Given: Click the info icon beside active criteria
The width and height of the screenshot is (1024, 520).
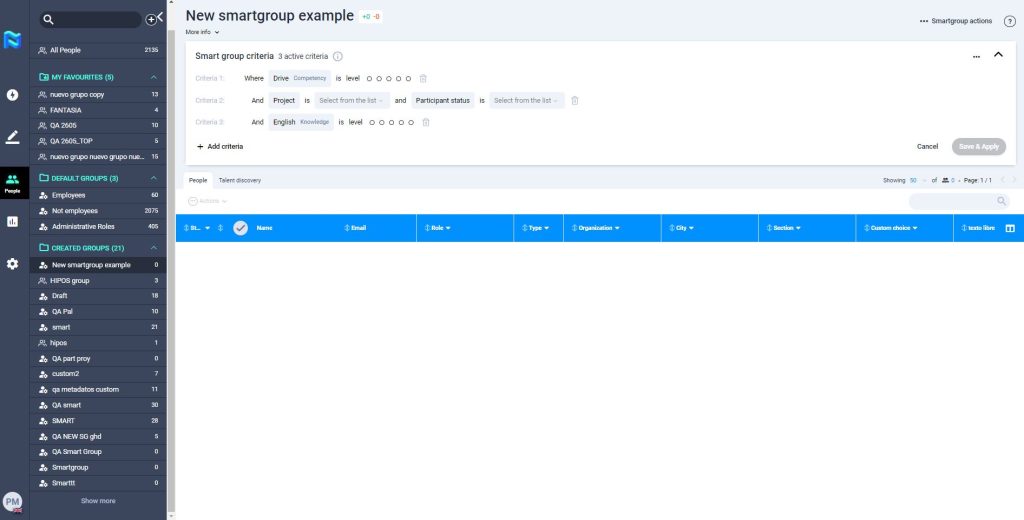Looking at the screenshot, I should pyautogui.click(x=337, y=57).
